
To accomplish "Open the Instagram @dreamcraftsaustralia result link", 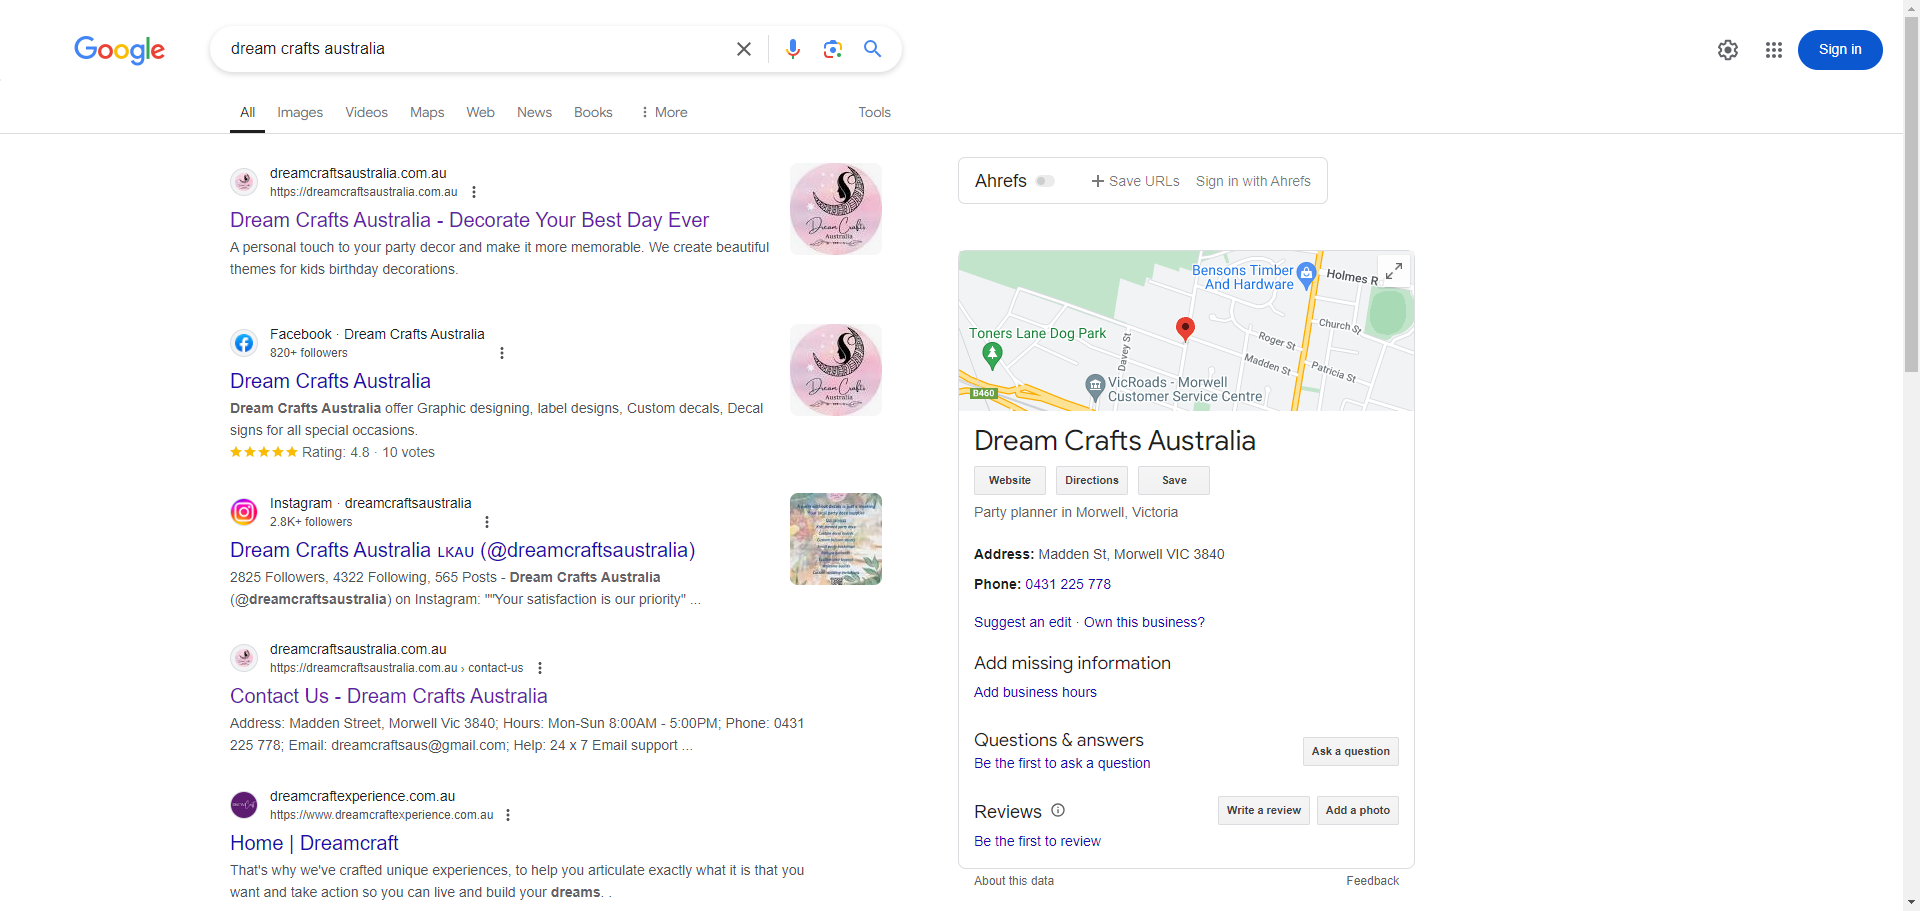I will pos(462,550).
